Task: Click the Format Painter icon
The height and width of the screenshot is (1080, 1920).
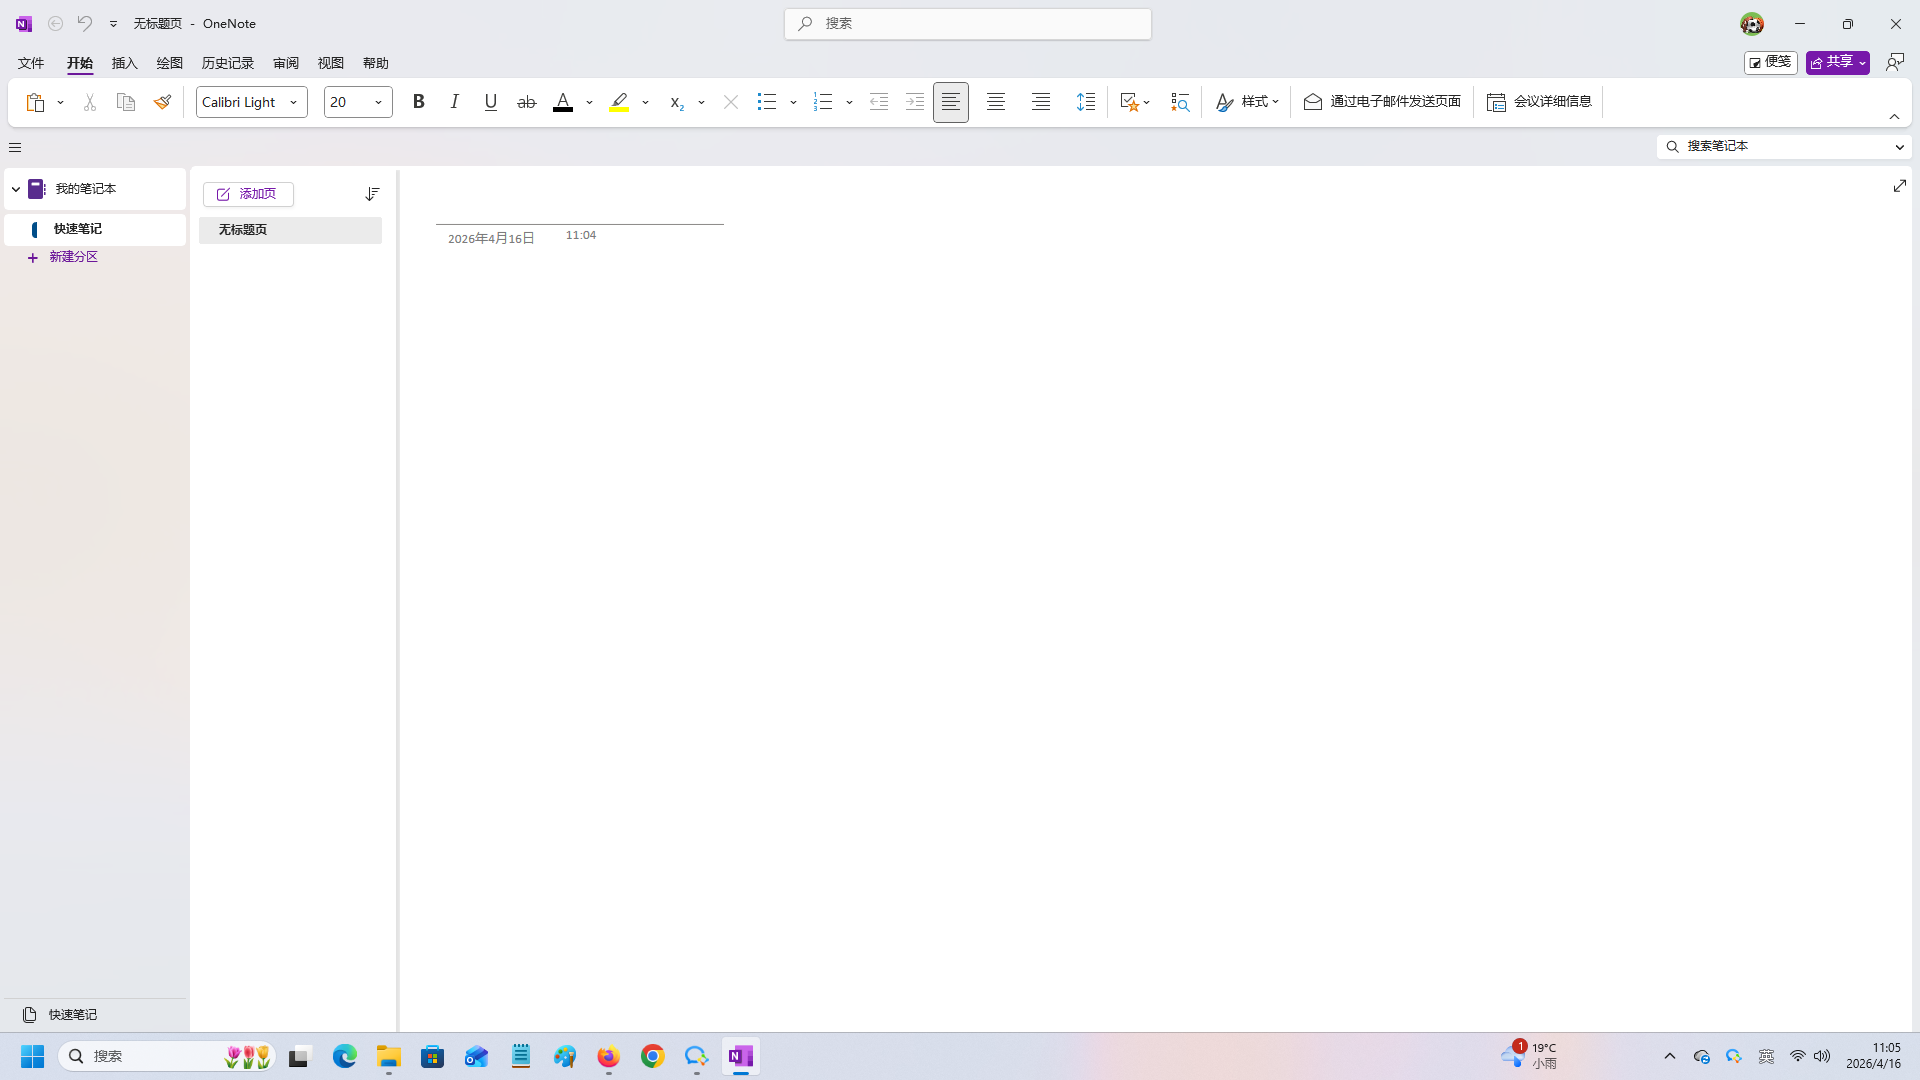Action: point(162,102)
